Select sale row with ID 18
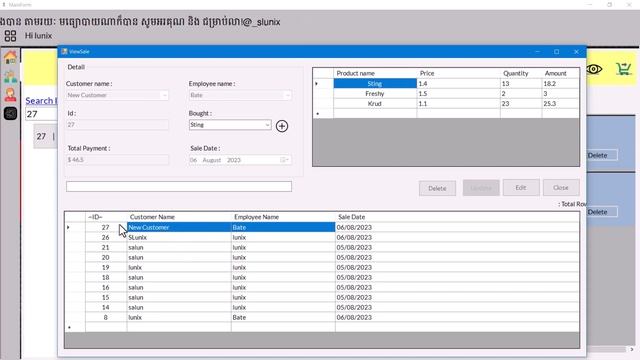 coord(322,278)
